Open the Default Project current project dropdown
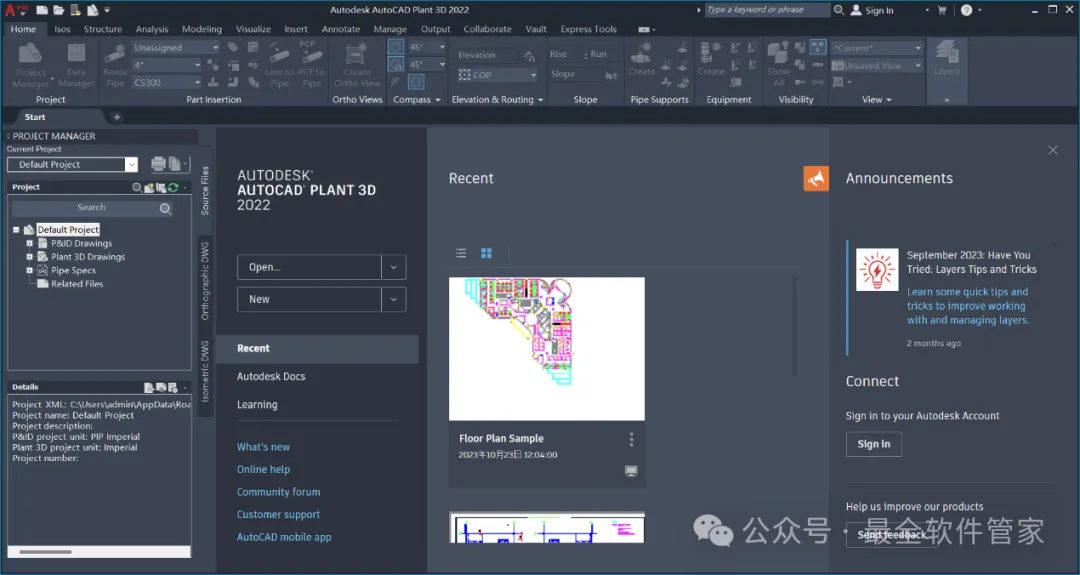1080x575 pixels. (x=131, y=165)
